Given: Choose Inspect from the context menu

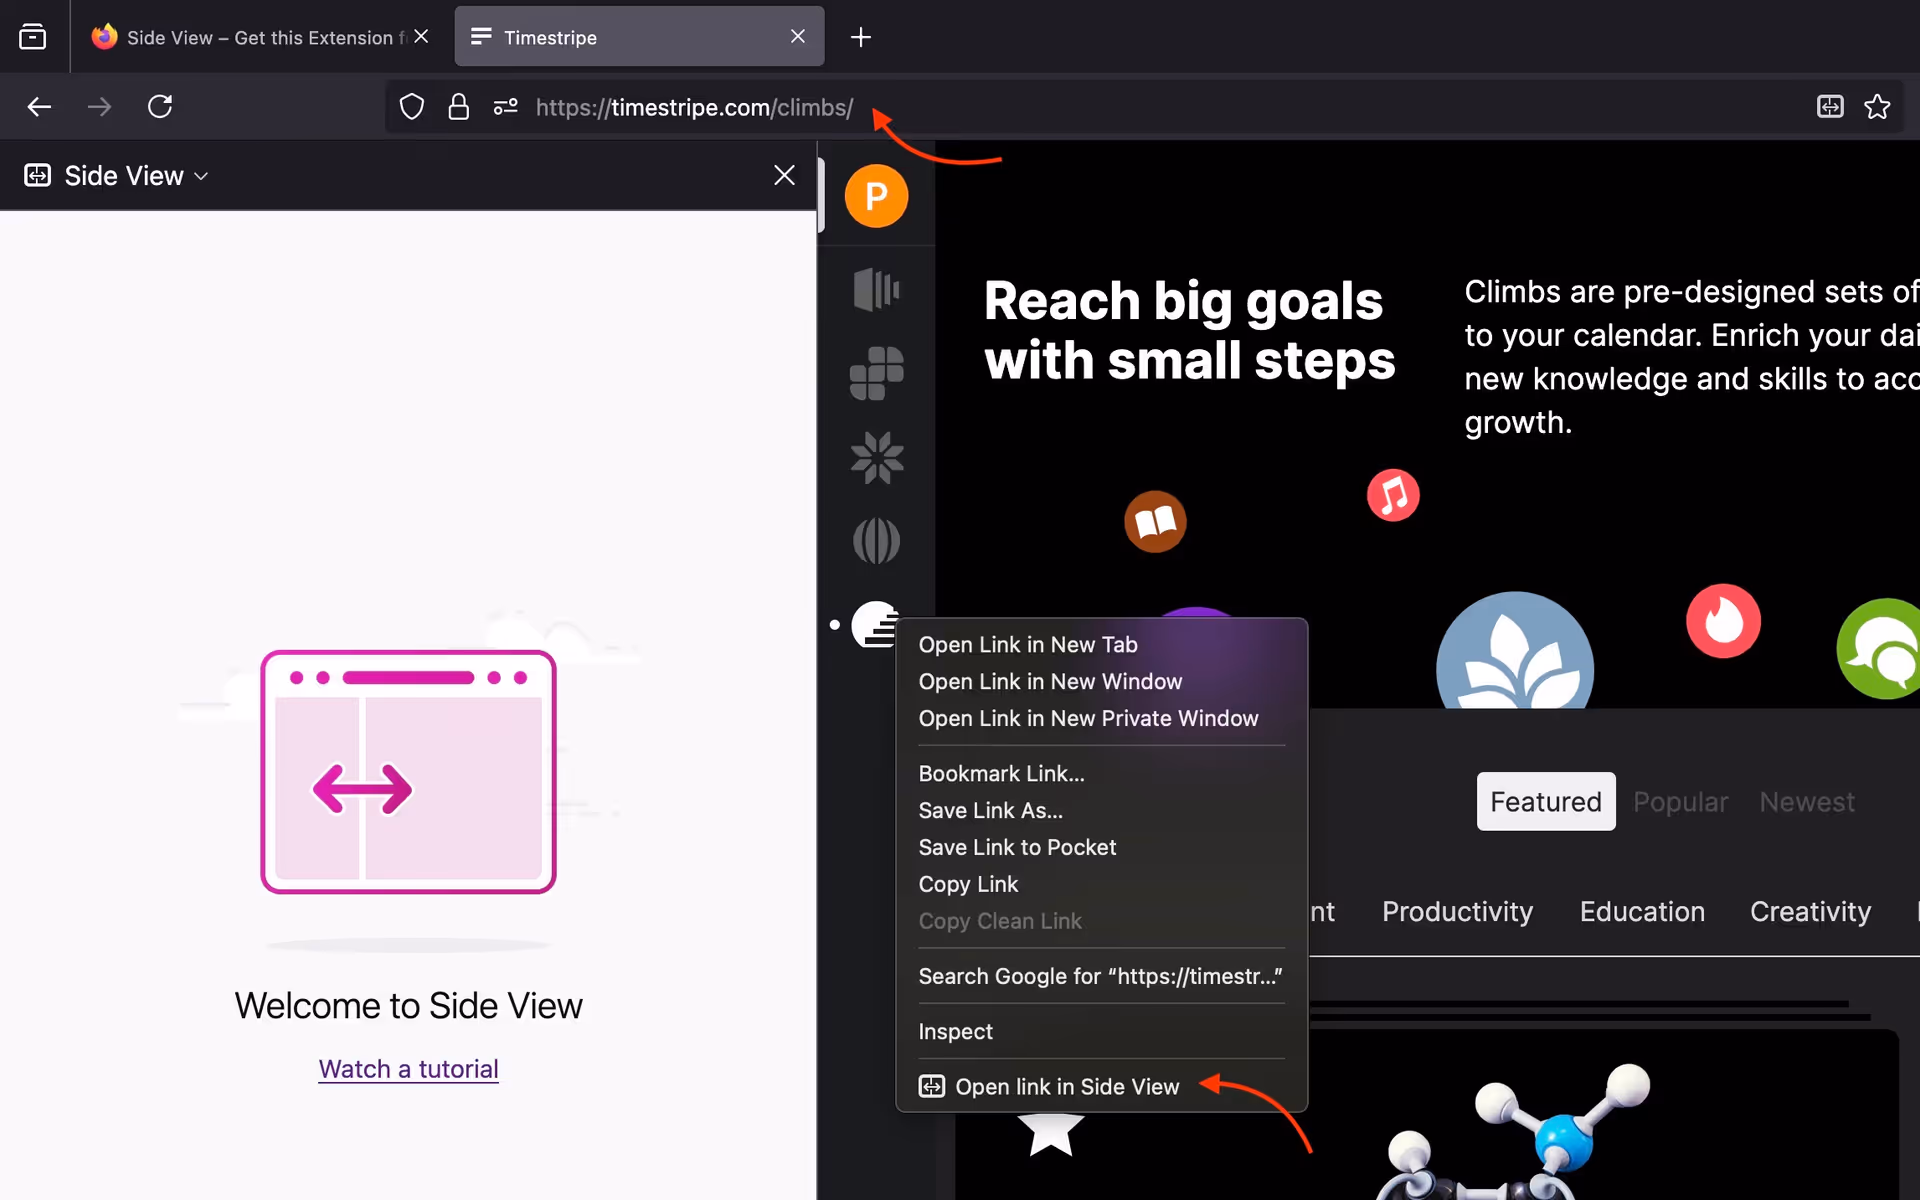Looking at the screenshot, I should point(1101,1032).
